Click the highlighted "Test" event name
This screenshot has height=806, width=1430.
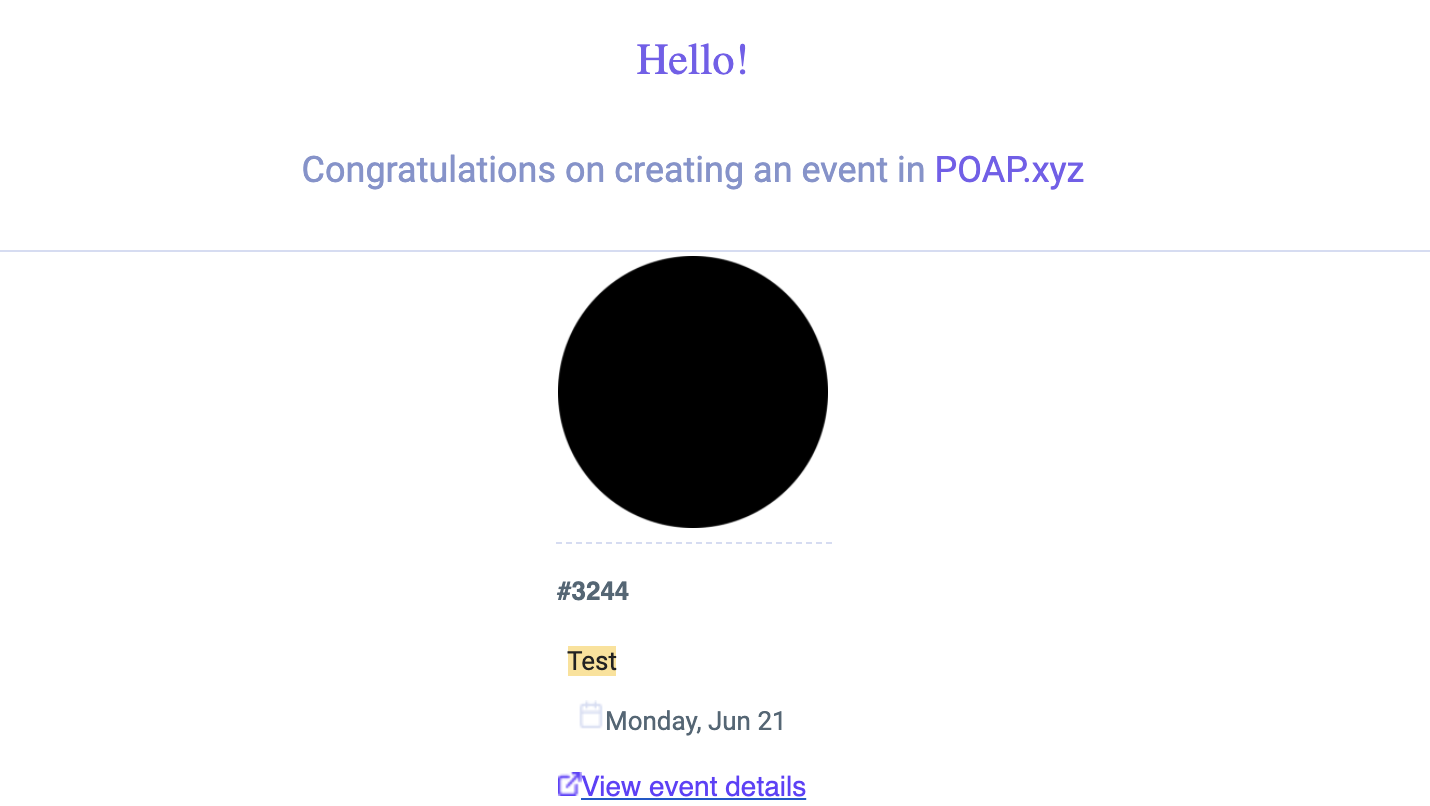[x=592, y=661]
